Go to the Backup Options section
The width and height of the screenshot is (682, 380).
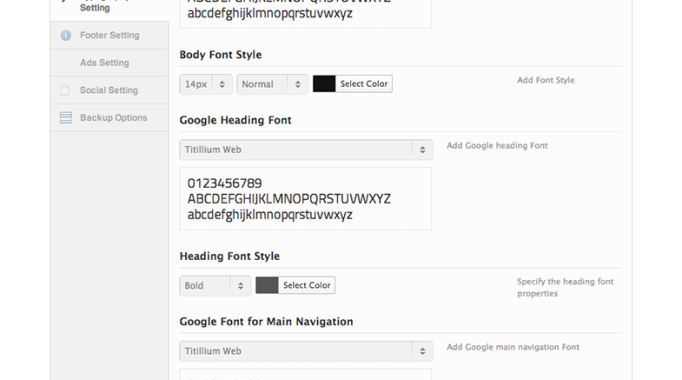point(110,117)
